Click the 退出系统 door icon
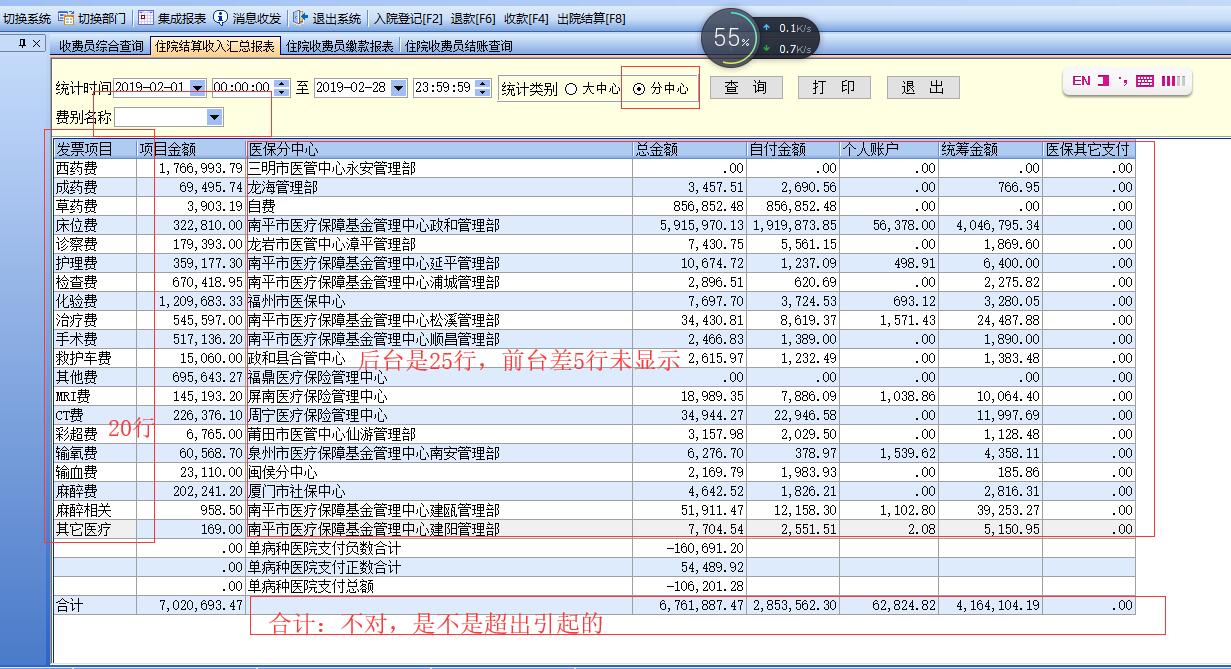Viewport: 1231px width, 669px height. click(x=300, y=18)
